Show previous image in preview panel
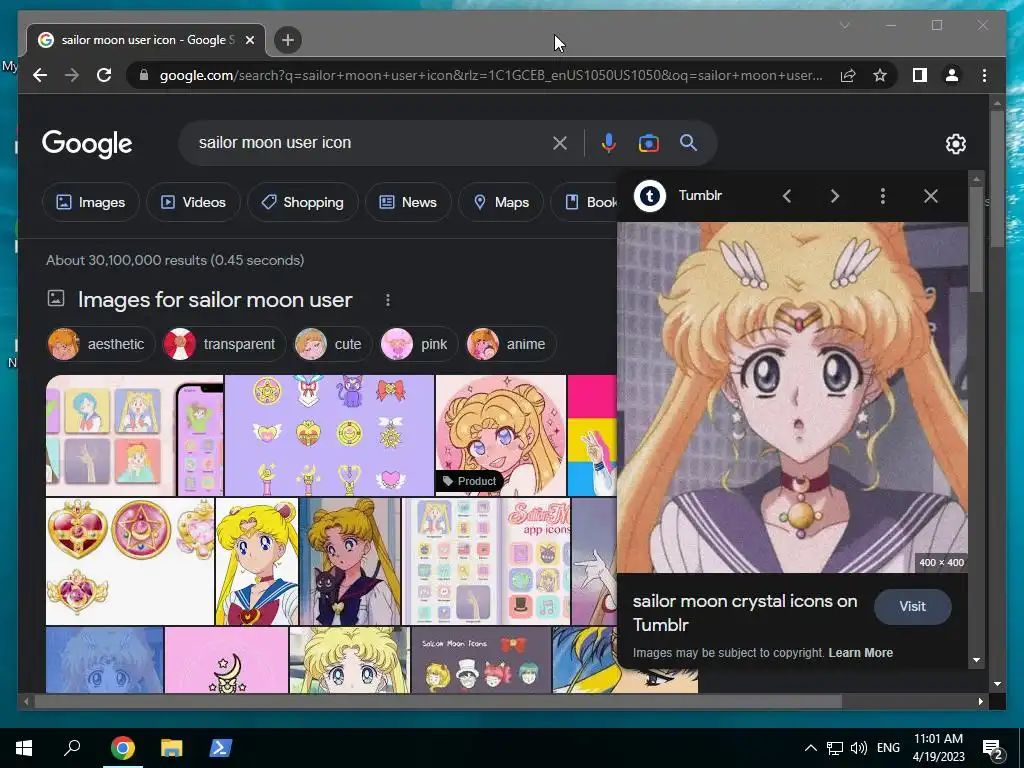This screenshot has width=1024, height=768. (787, 196)
